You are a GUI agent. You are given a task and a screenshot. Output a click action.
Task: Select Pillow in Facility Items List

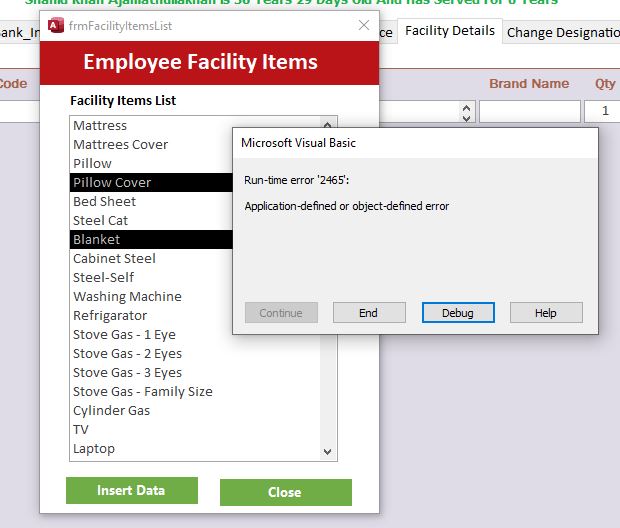[150, 163]
